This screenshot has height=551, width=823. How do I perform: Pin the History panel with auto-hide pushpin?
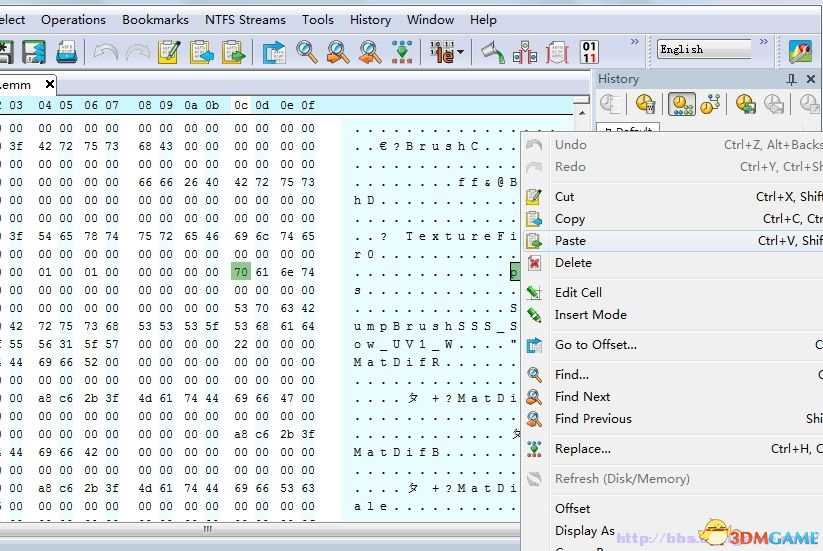click(x=792, y=79)
